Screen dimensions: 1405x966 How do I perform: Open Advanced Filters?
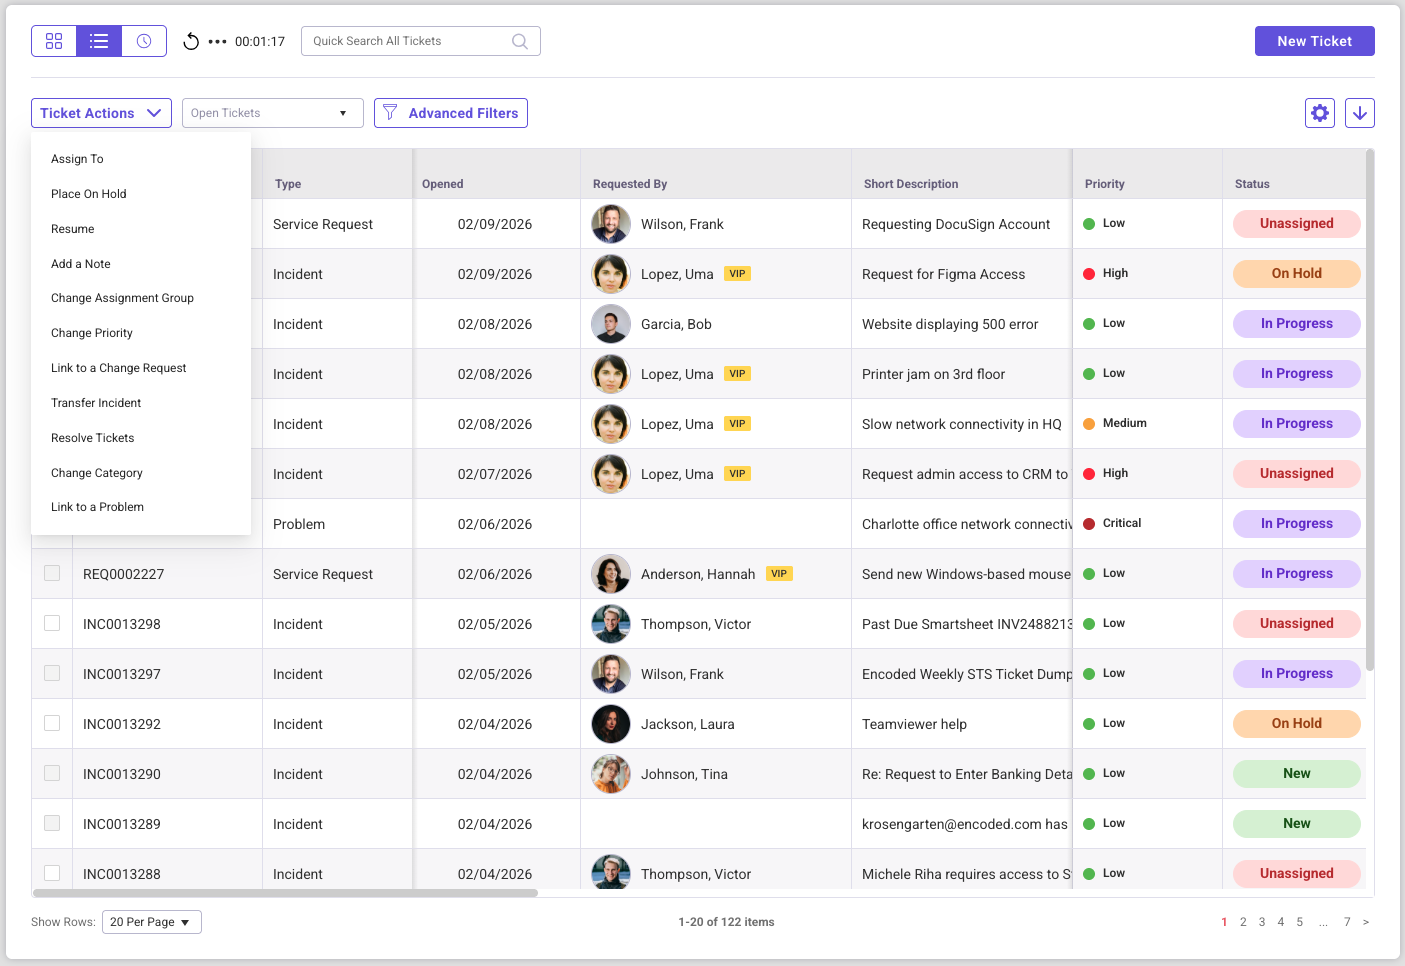pyautogui.click(x=451, y=113)
